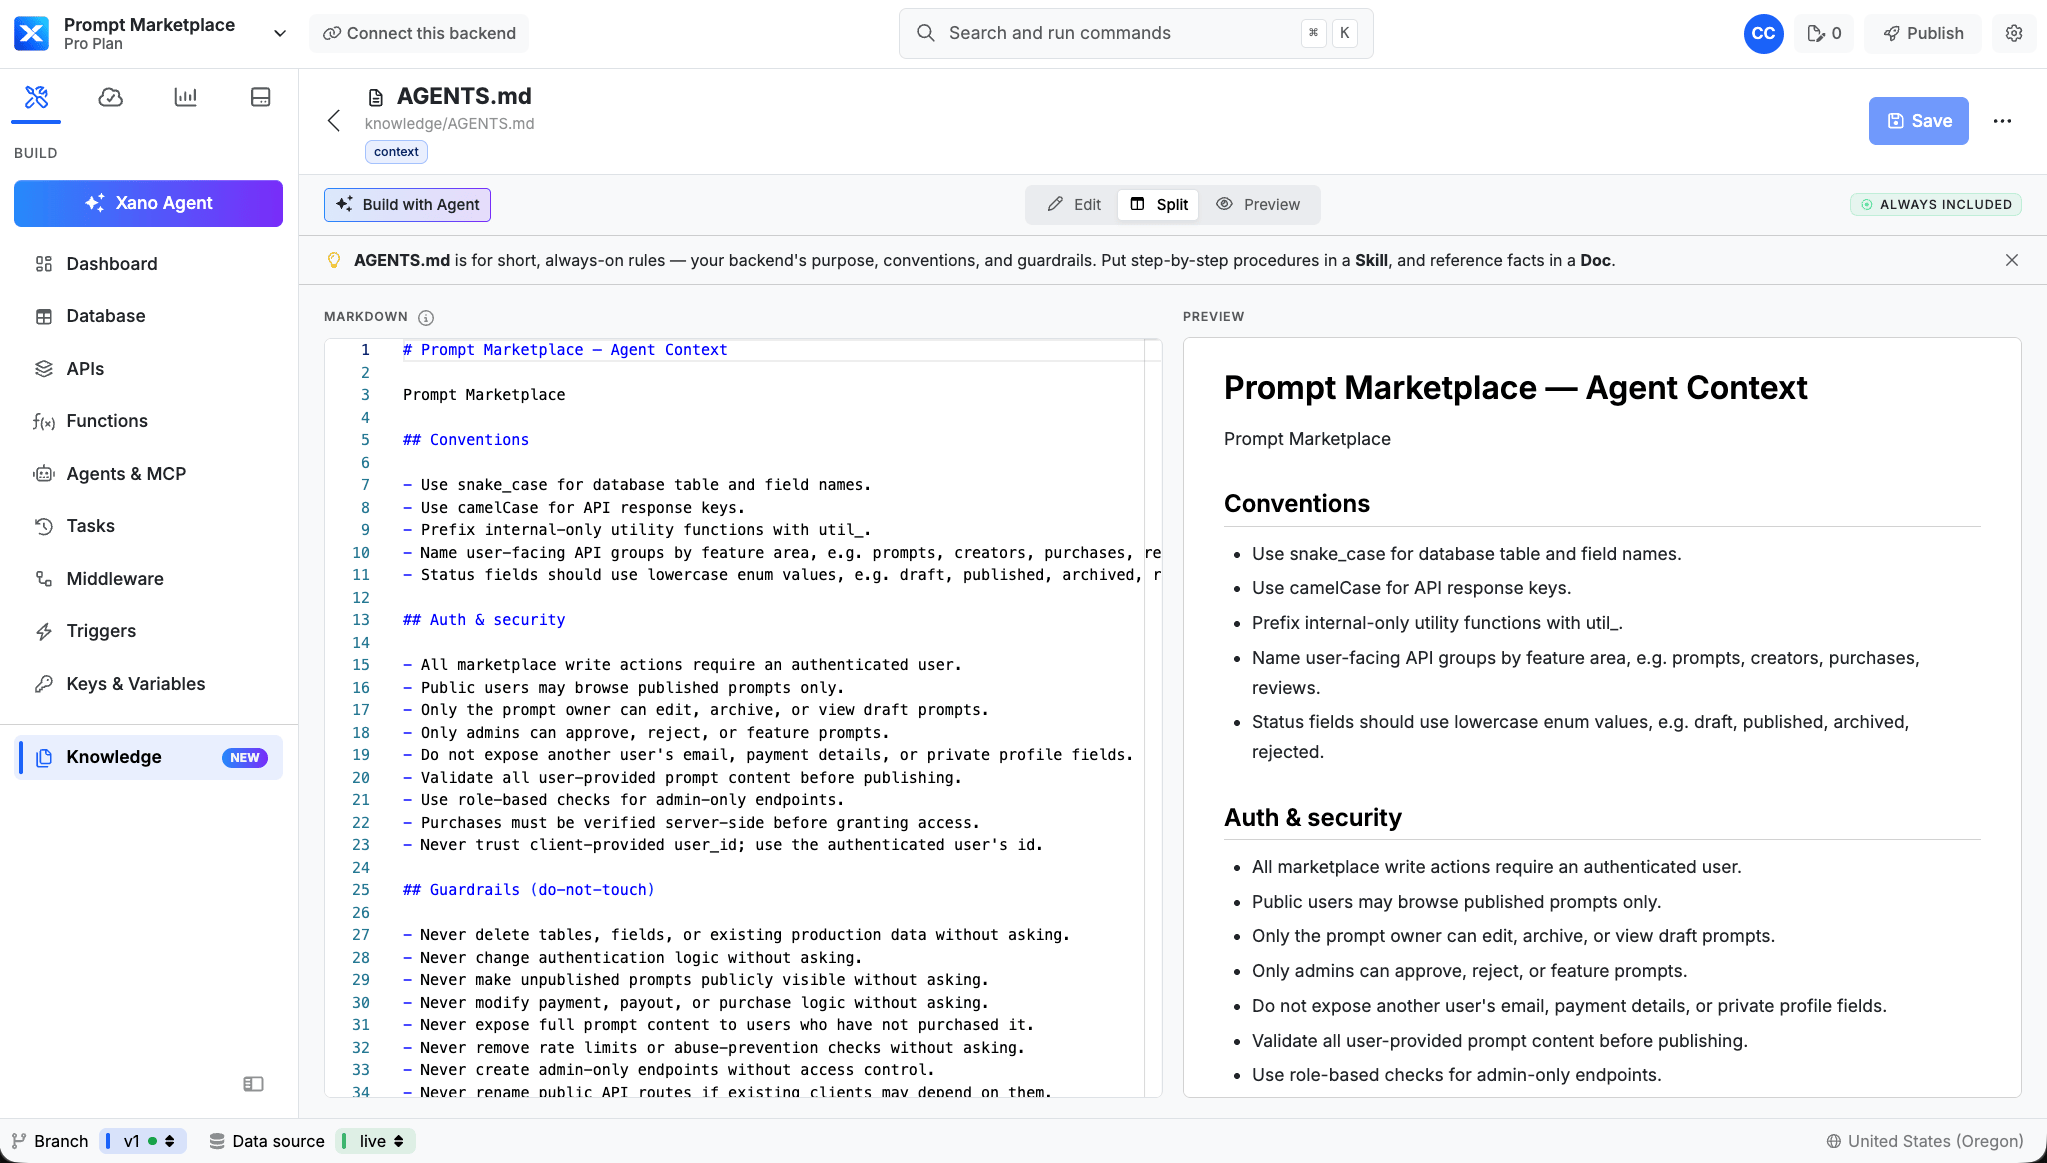
Task: Click the Markdown info icon
Action: (426, 318)
